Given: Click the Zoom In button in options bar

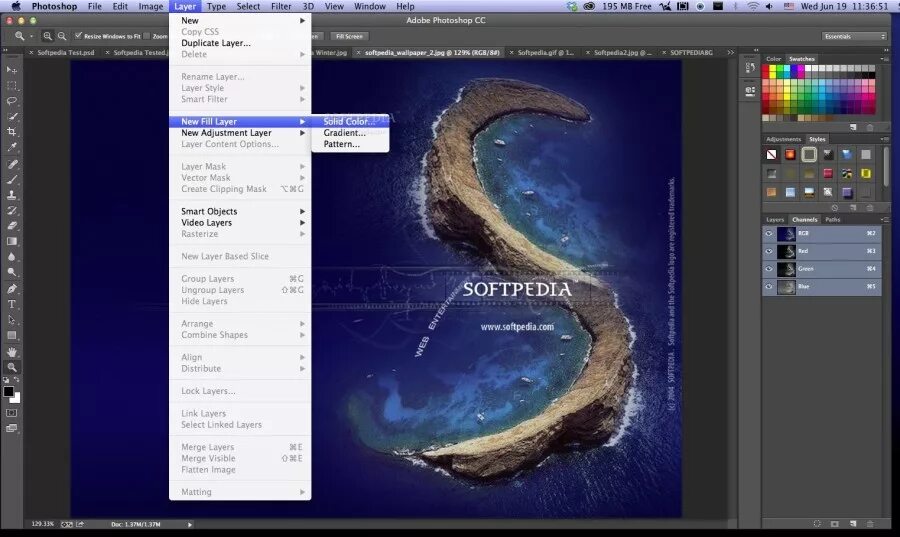Looking at the screenshot, I should [48, 36].
